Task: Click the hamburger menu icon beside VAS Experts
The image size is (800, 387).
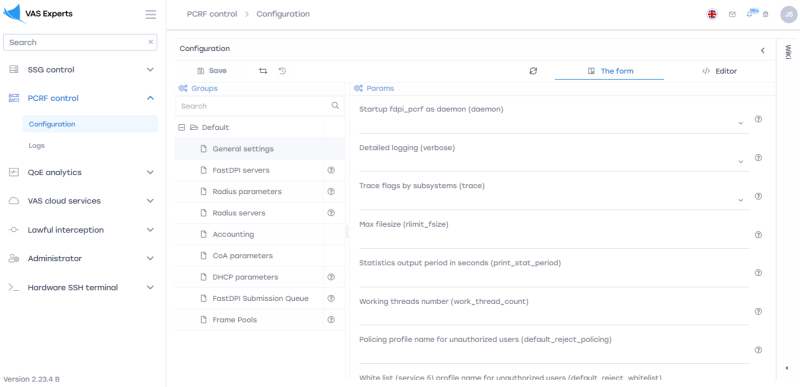Action: [x=151, y=14]
